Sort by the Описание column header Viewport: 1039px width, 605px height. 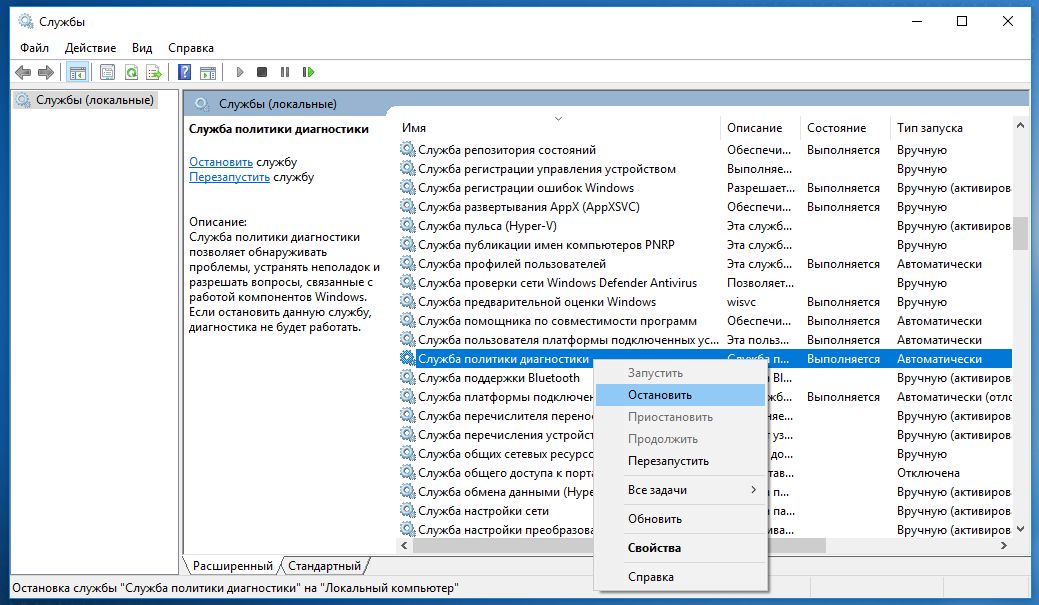(x=761, y=127)
